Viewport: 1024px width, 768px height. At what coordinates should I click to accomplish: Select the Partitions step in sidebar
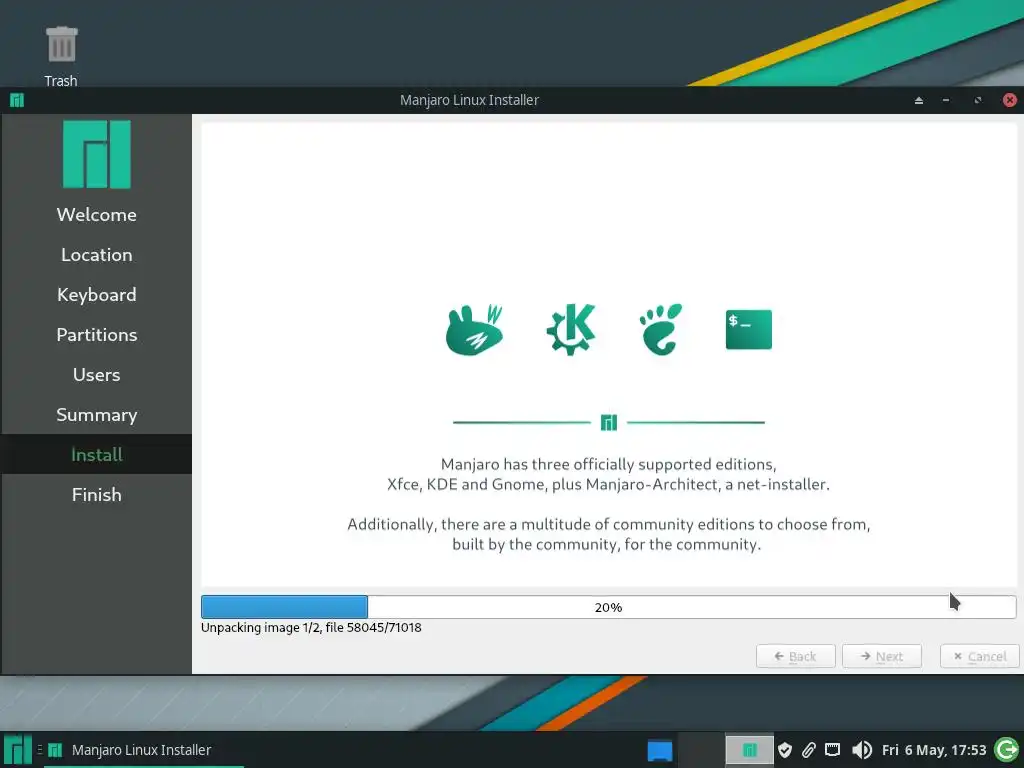pyautogui.click(x=97, y=334)
